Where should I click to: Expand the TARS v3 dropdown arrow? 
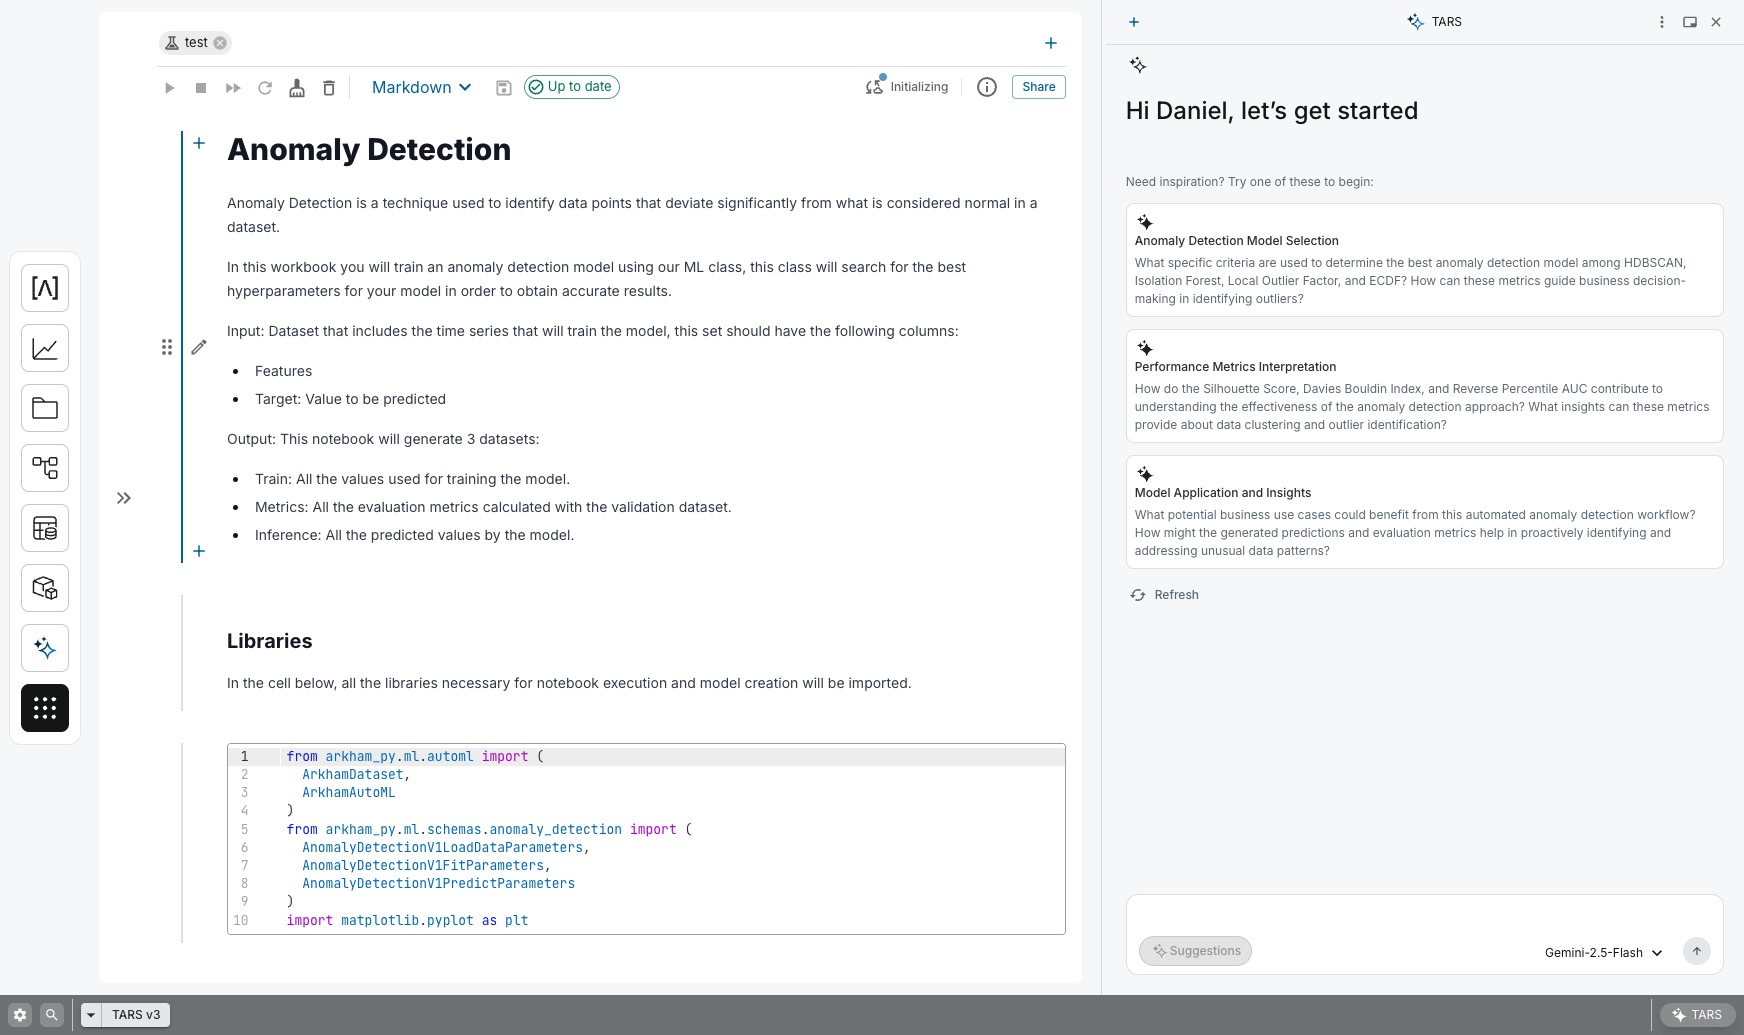(x=91, y=1015)
